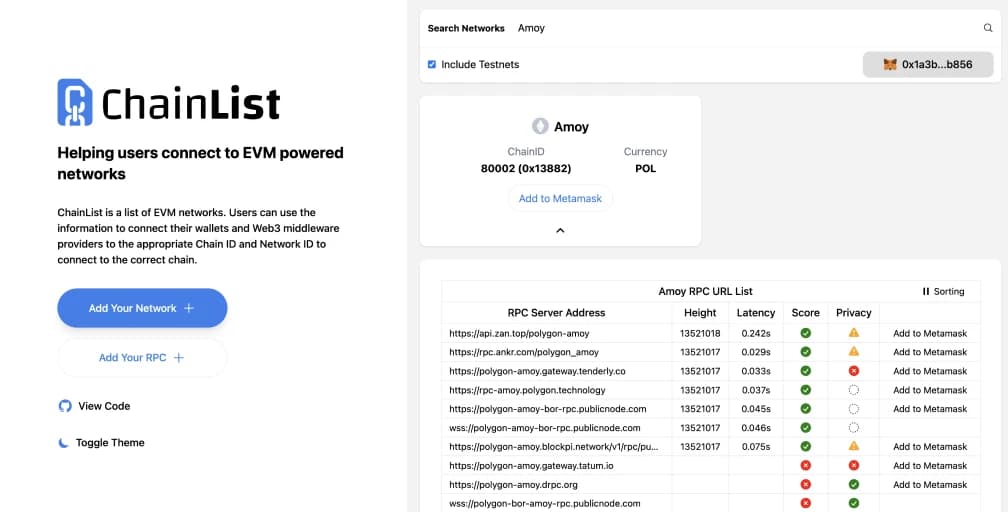Click Add Your Network button
The image size is (1008, 512).
click(142, 308)
